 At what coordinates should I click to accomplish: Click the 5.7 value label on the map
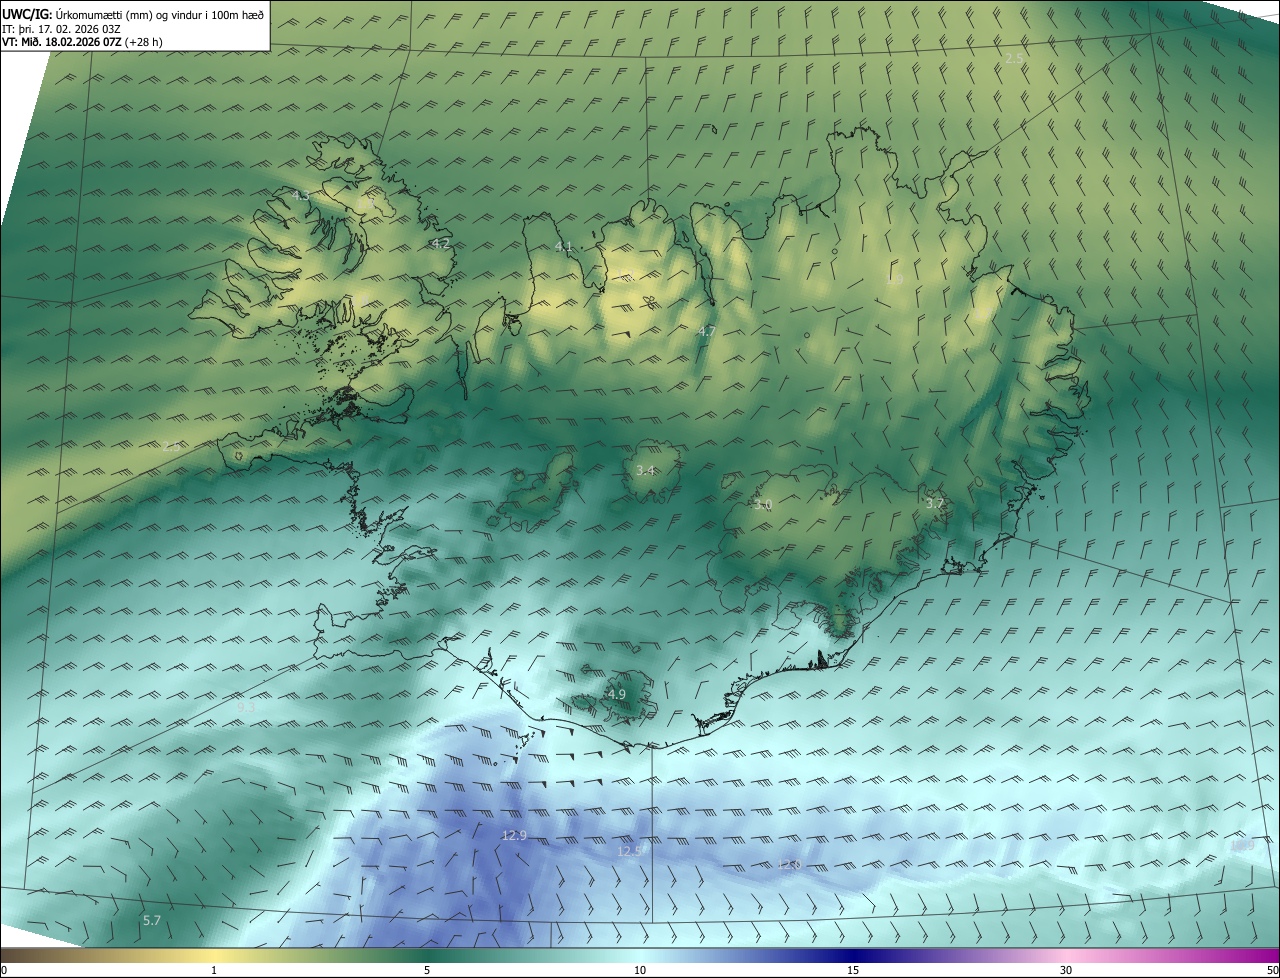(152, 920)
